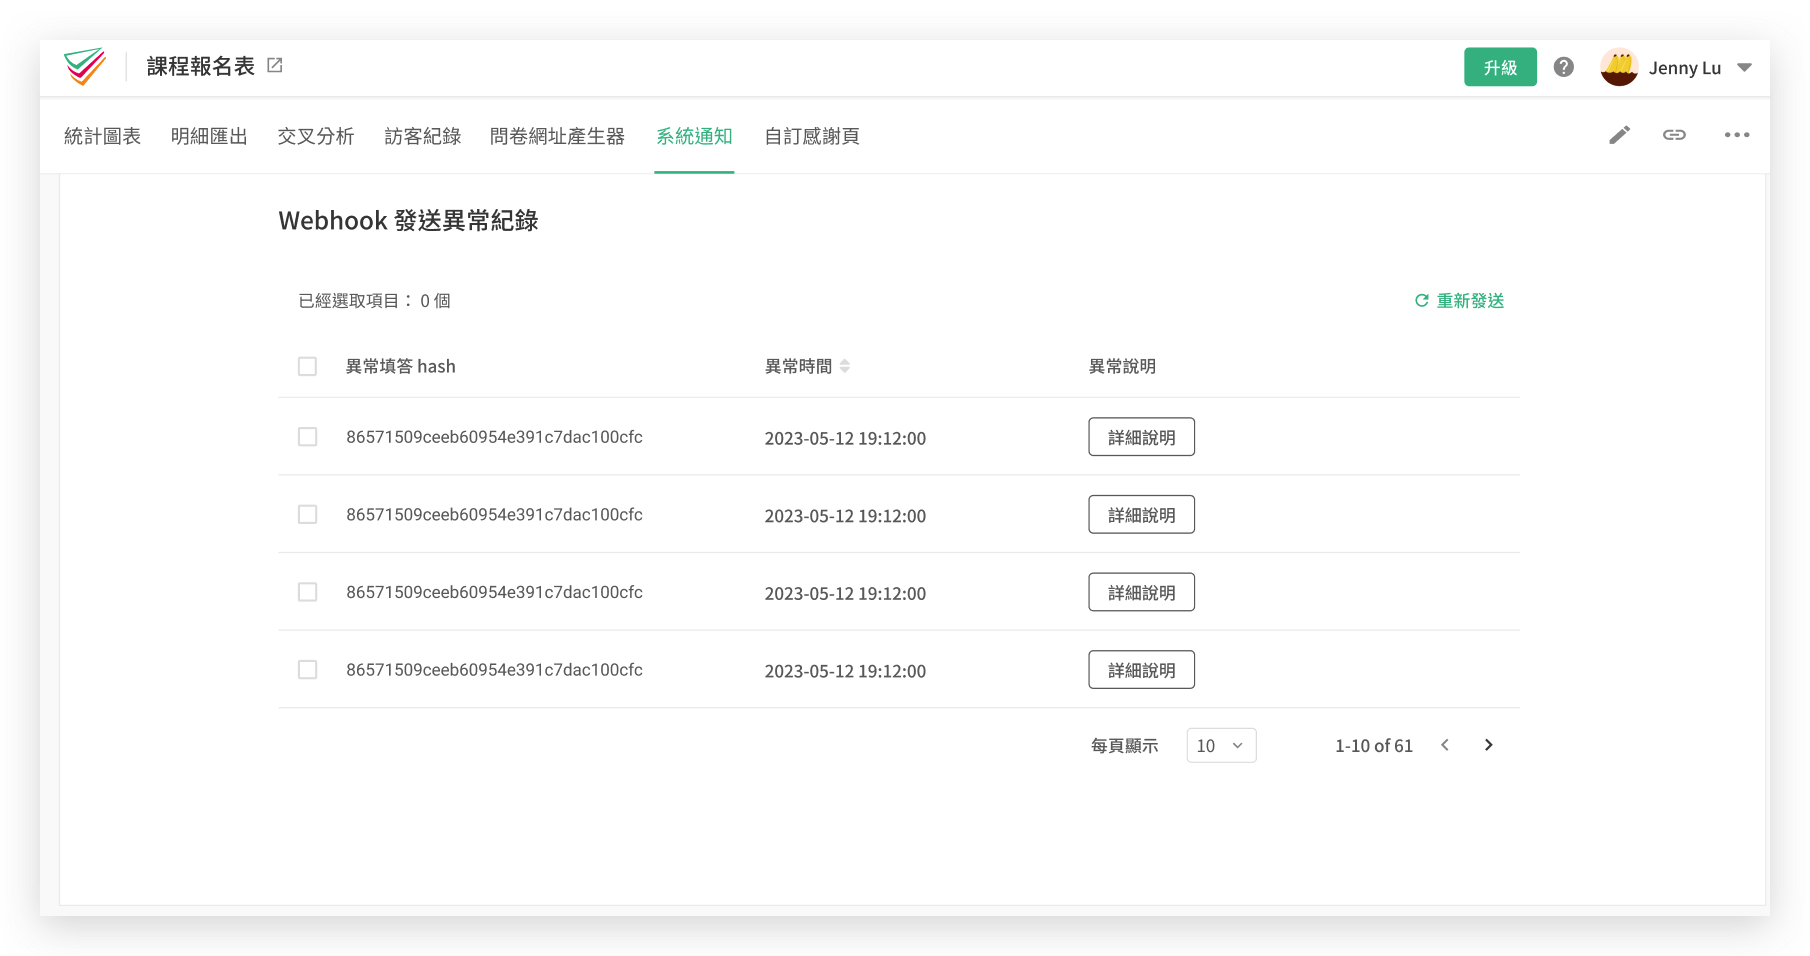Expand the 每頁顯示 page size dropdown
1810x956 pixels.
pyautogui.click(x=1221, y=745)
